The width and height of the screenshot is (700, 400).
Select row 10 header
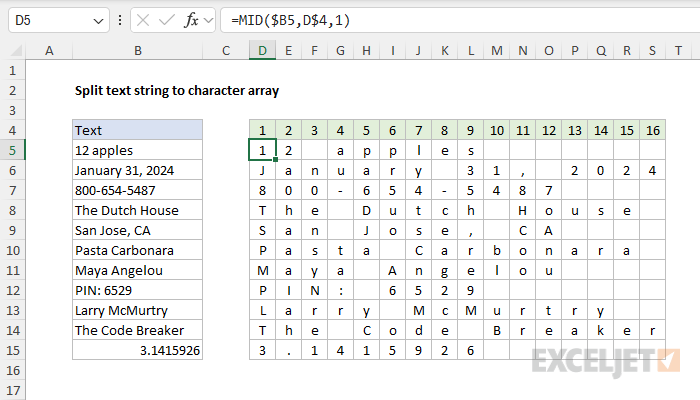pos(12,250)
